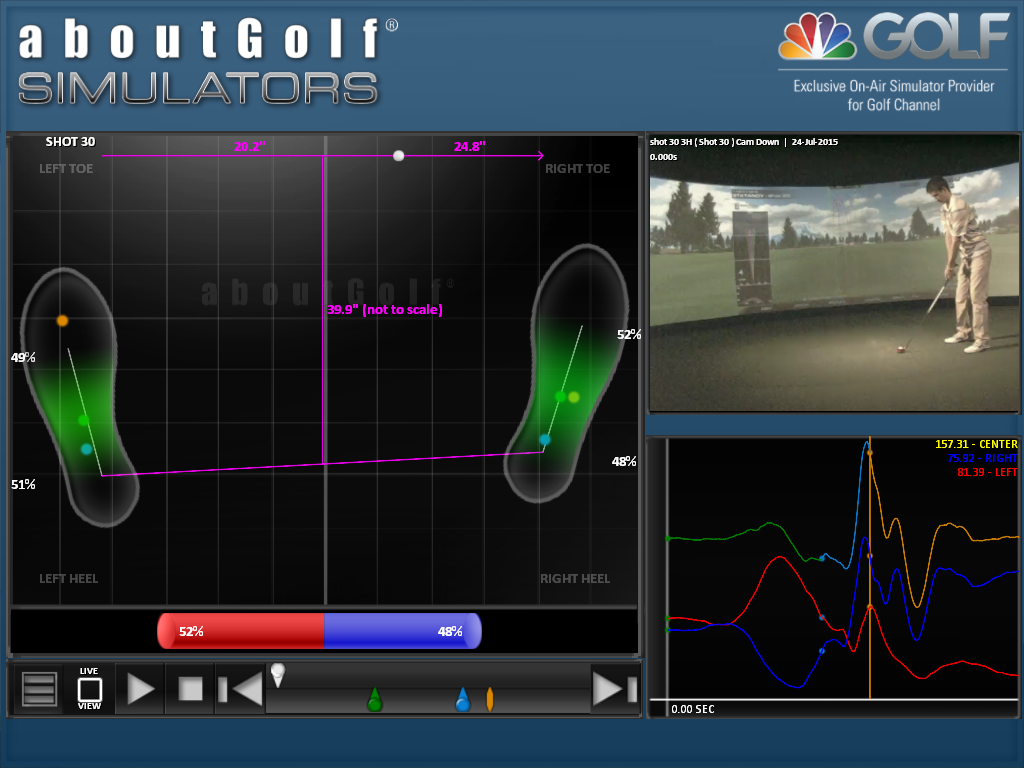Viewport: 1024px width, 768px height.
Task: Click the 39.9" (not to scale) measurement
Action: tap(385, 310)
